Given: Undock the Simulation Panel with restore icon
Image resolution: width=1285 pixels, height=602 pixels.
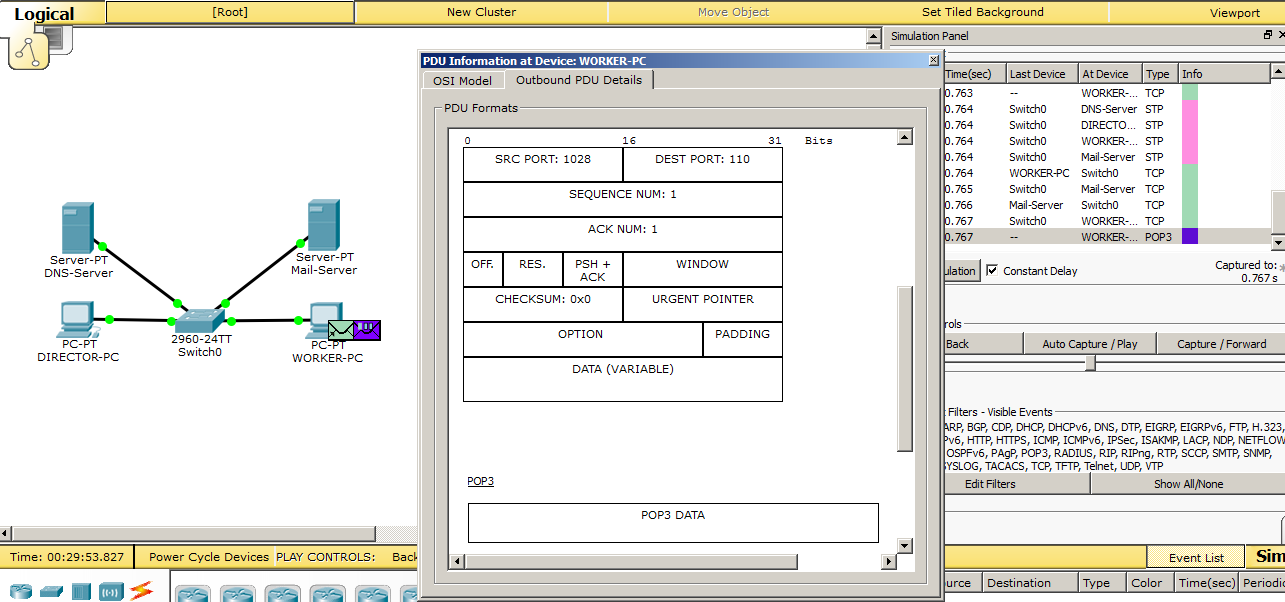Looking at the screenshot, I should tap(1268, 36).
